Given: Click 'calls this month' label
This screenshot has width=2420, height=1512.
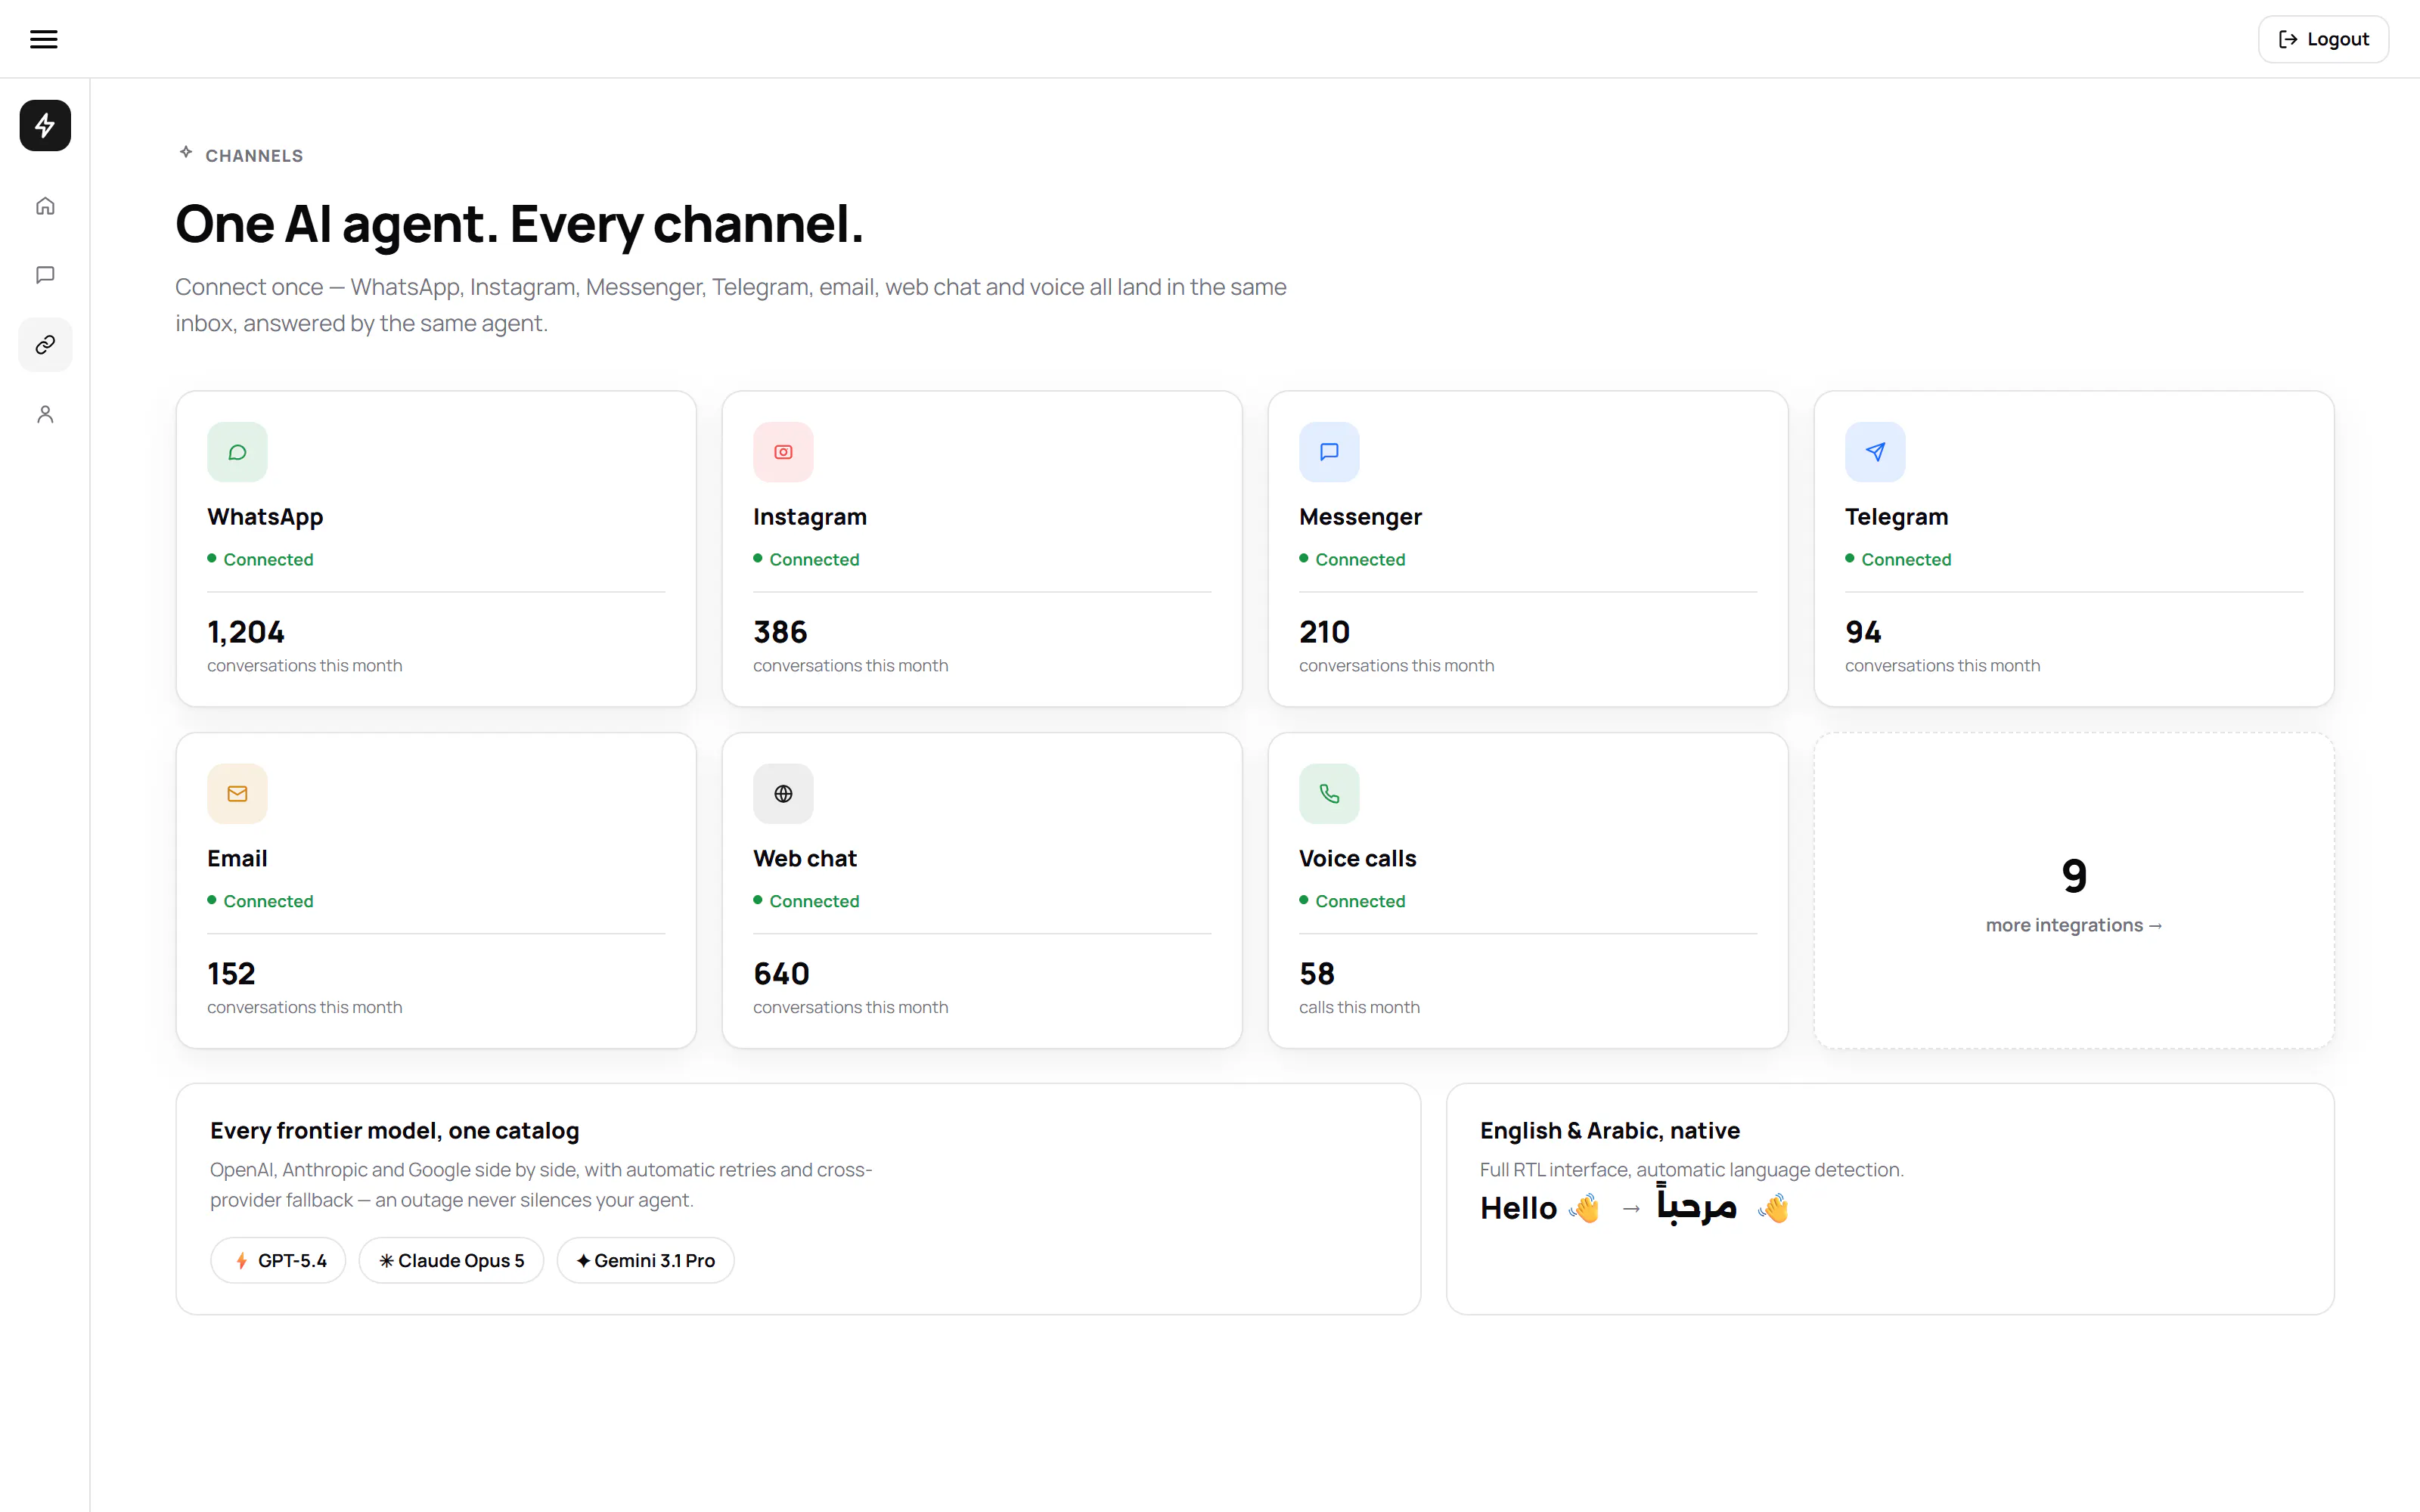Looking at the screenshot, I should tap(1359, 1007).
